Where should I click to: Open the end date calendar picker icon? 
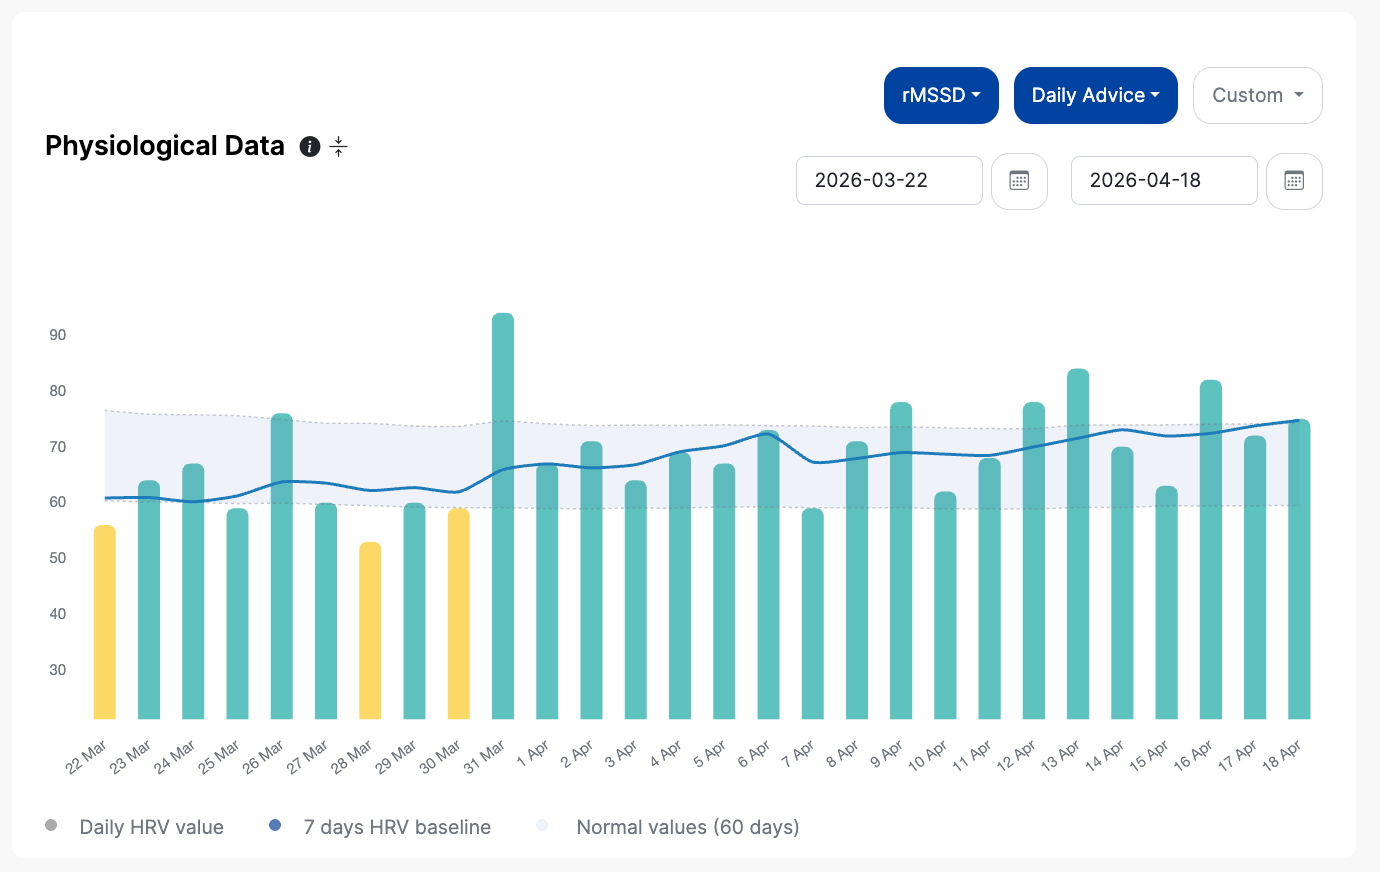1294,181
